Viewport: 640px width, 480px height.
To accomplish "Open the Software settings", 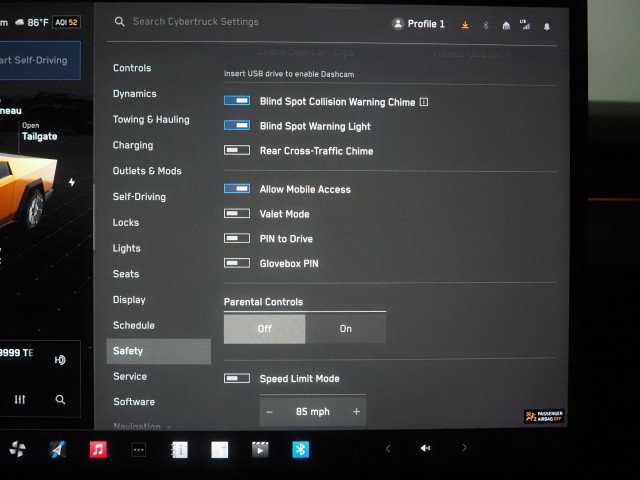I will coord(134,402).
